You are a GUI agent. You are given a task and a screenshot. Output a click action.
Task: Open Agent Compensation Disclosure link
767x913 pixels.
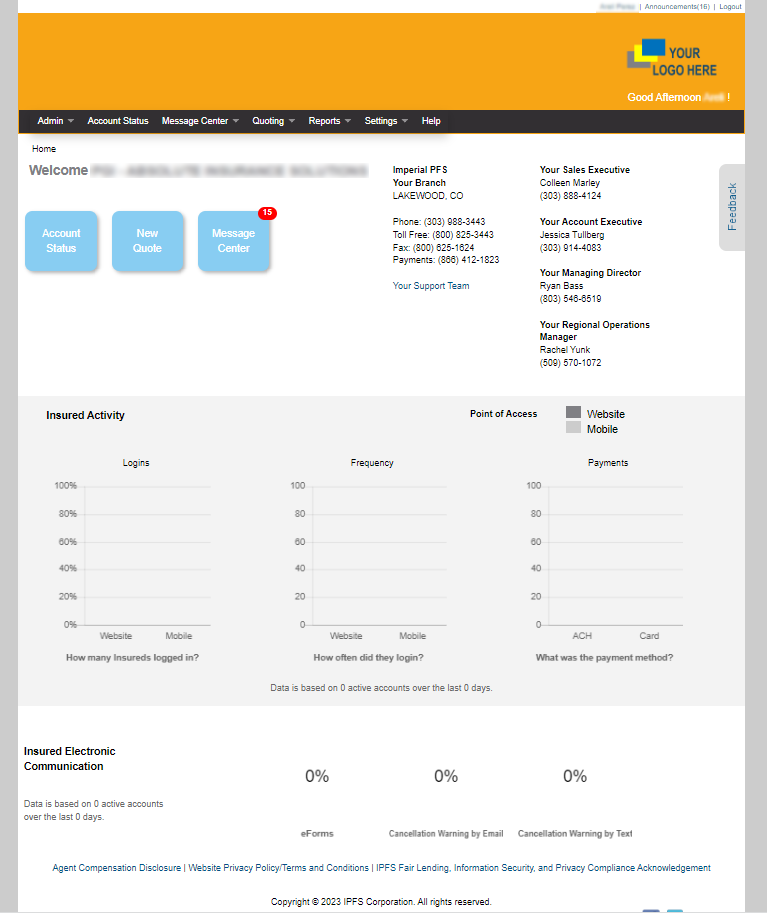116,868
